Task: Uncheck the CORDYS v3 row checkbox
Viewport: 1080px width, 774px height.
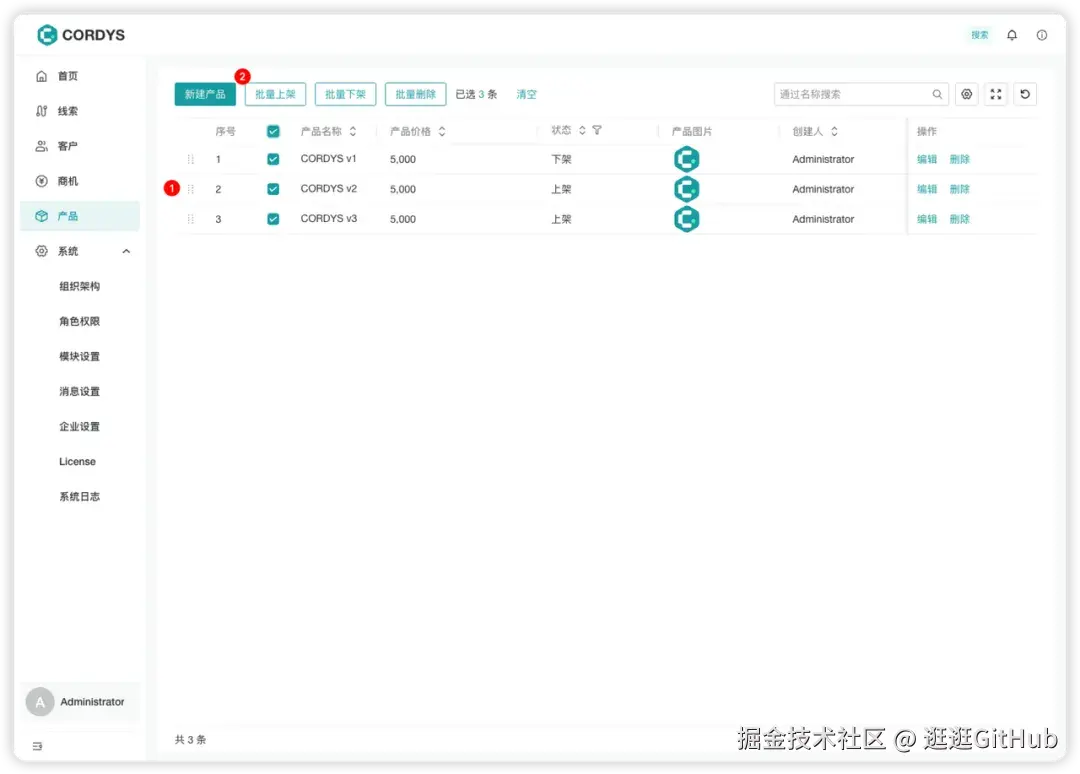Action: [273, 218]
